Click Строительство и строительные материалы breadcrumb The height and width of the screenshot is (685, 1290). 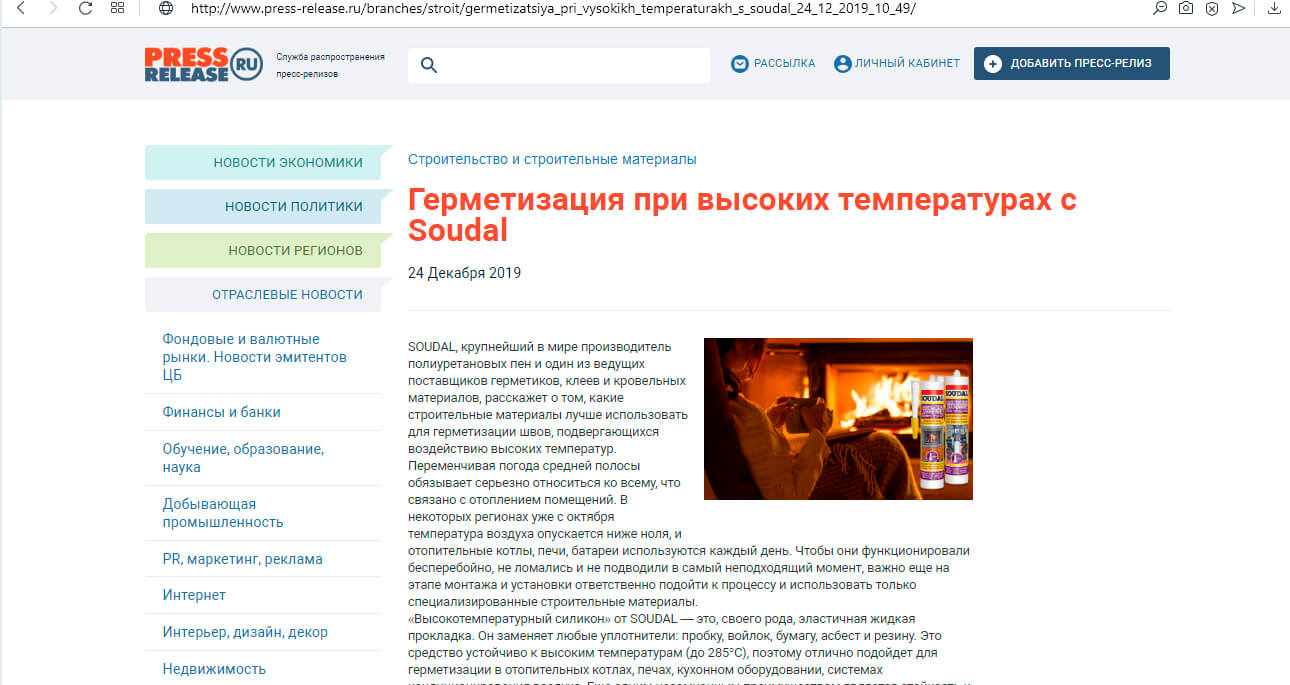[x=552, y=159]
